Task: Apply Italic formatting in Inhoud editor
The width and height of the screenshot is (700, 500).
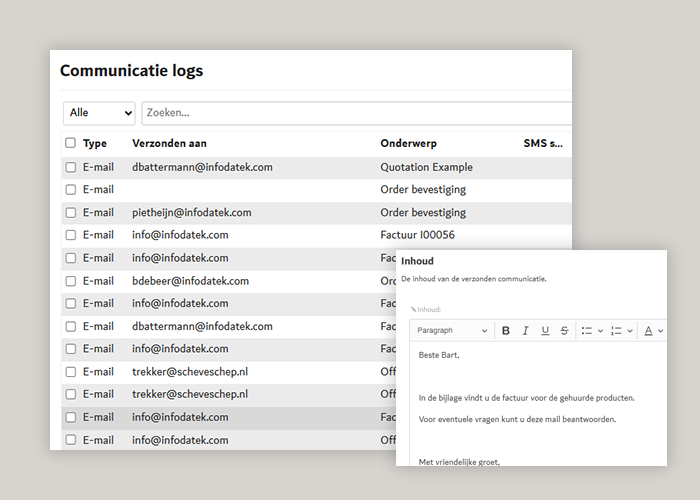Action: tap(525, 331)
